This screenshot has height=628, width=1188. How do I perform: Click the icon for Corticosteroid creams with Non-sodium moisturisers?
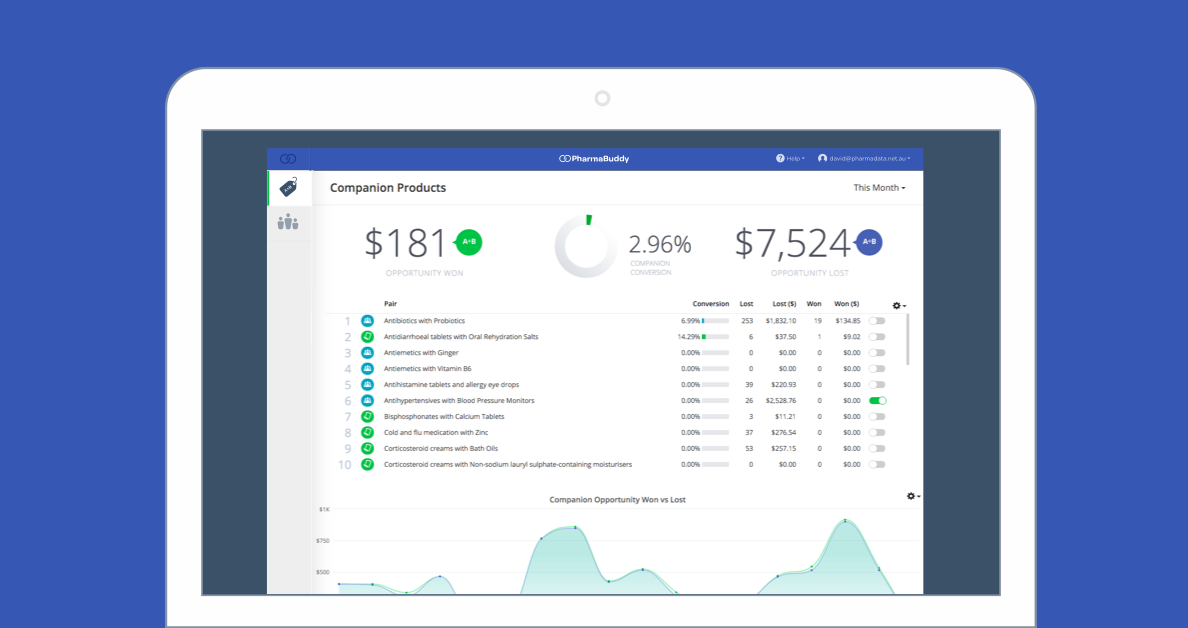(367, 464)
